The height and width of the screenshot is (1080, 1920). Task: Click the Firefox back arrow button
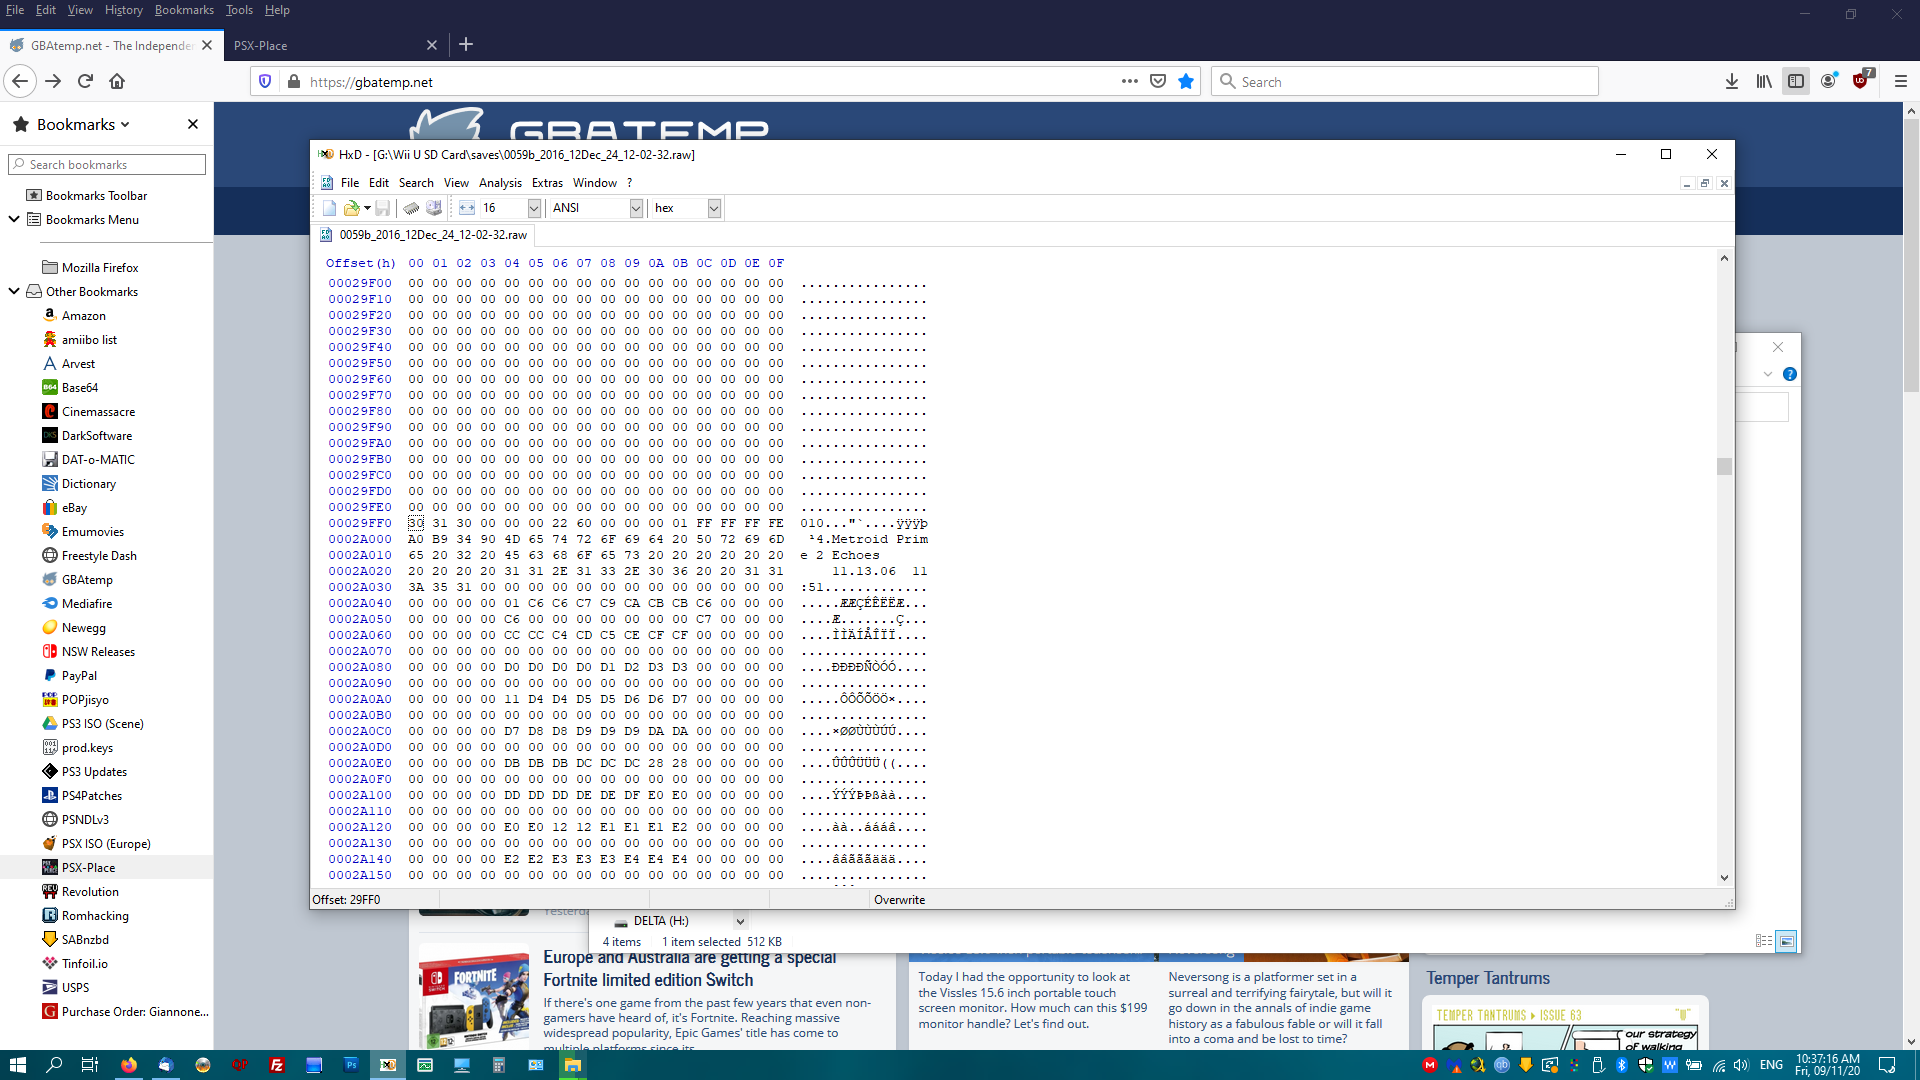[x=21, y=82]
